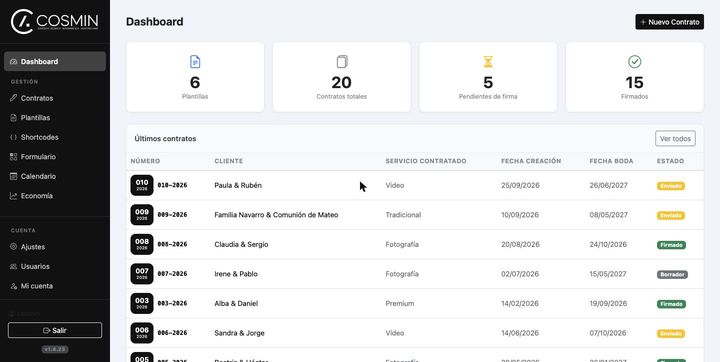Click wedding date 07/10/2026
The image size is (720, 362).
tap(608, 333)
